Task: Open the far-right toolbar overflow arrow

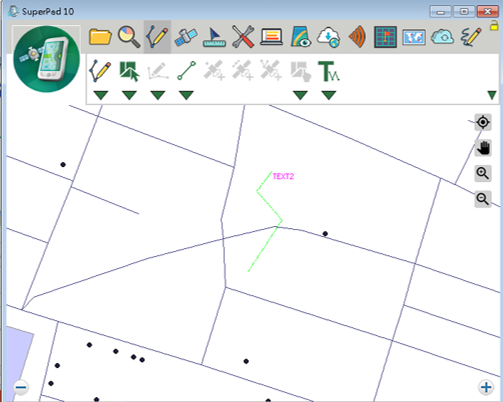Action: click(492, 95)
